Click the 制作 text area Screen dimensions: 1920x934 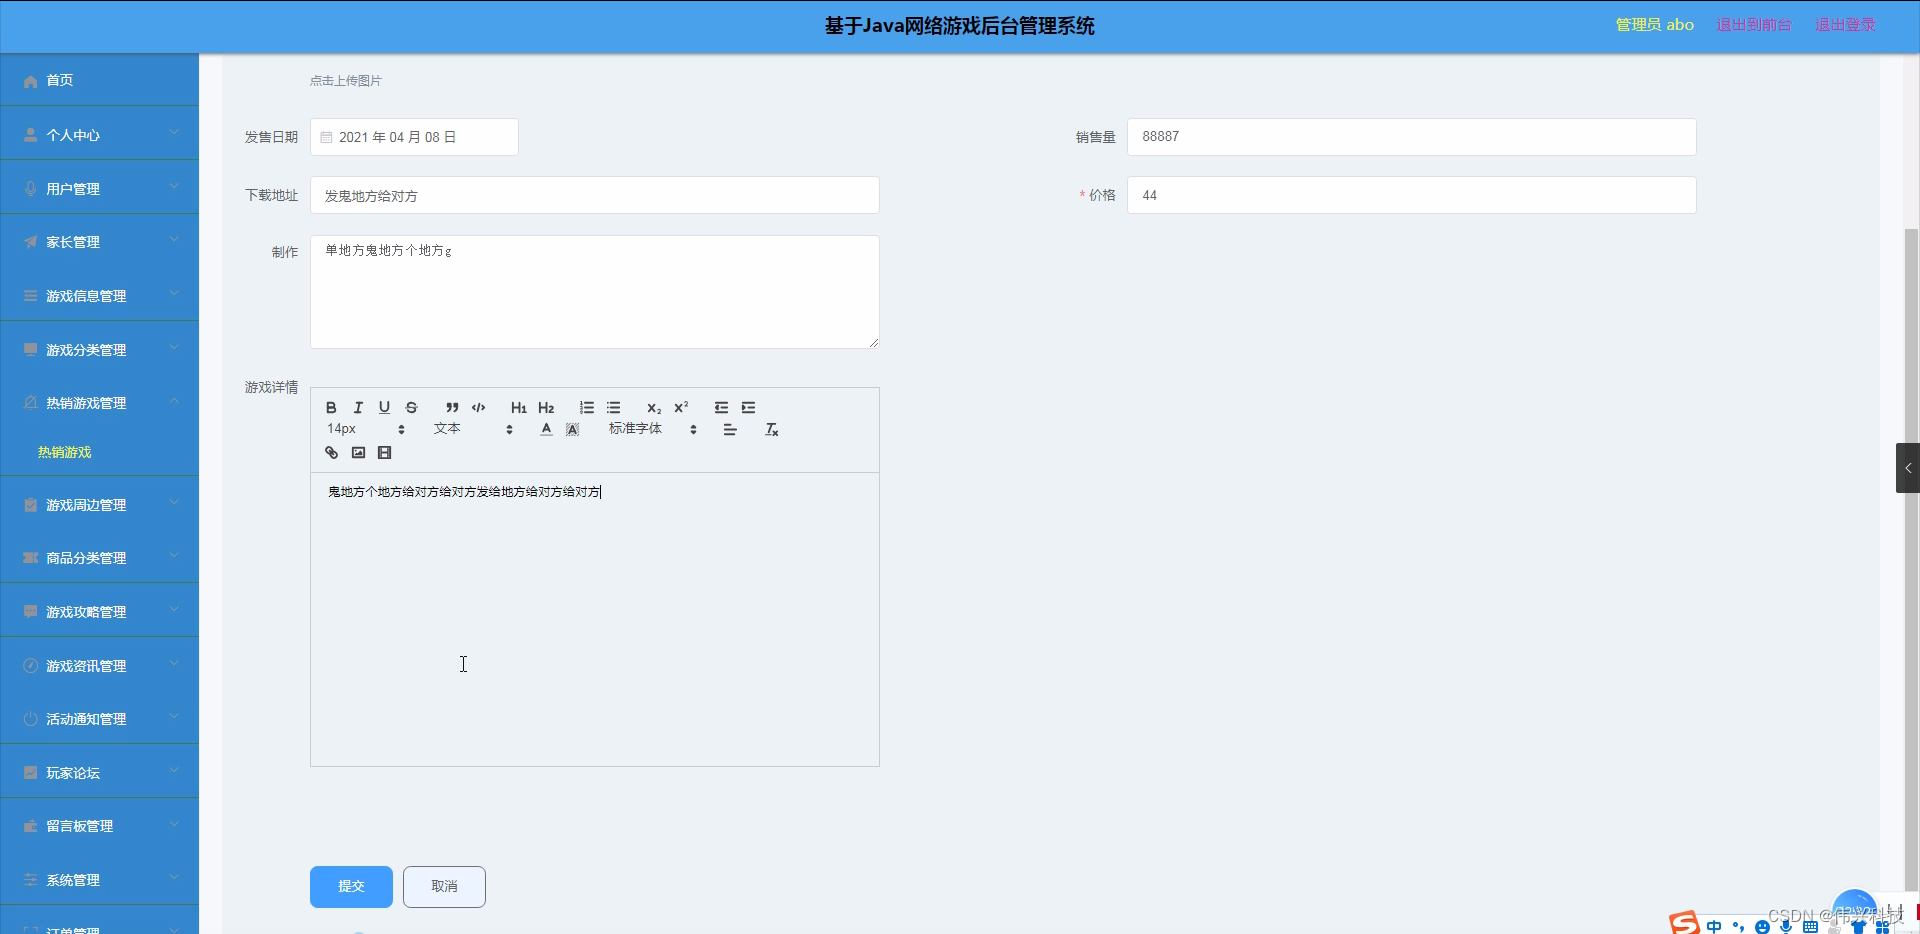coord(594,292)
